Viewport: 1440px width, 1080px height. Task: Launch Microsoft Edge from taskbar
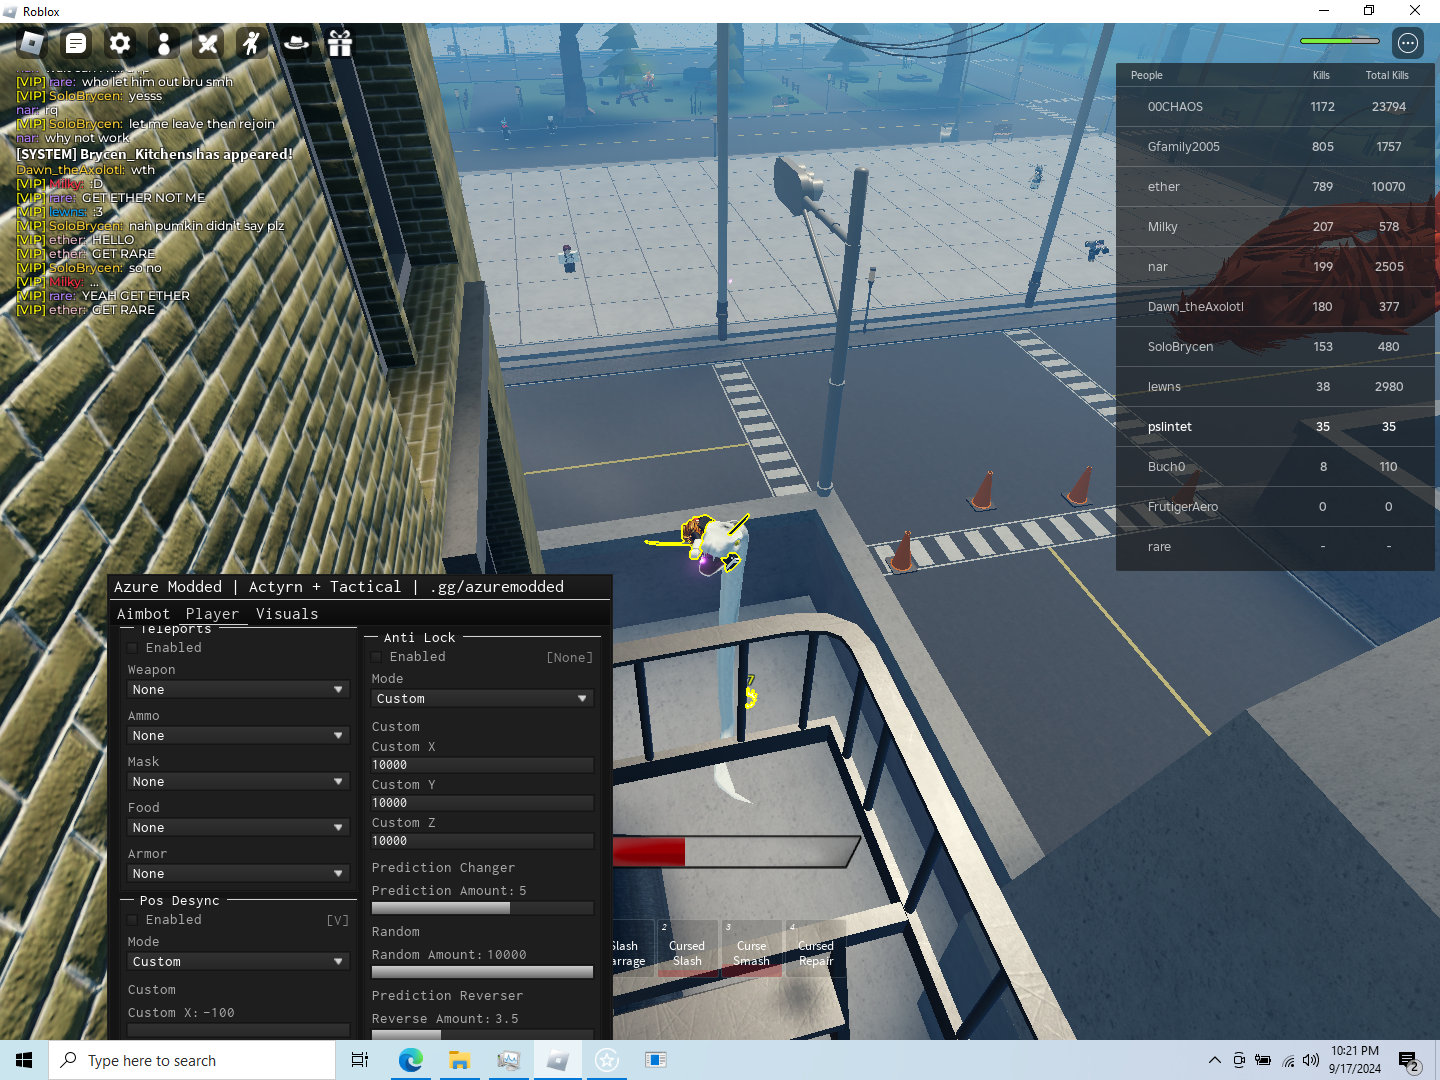410,1060
